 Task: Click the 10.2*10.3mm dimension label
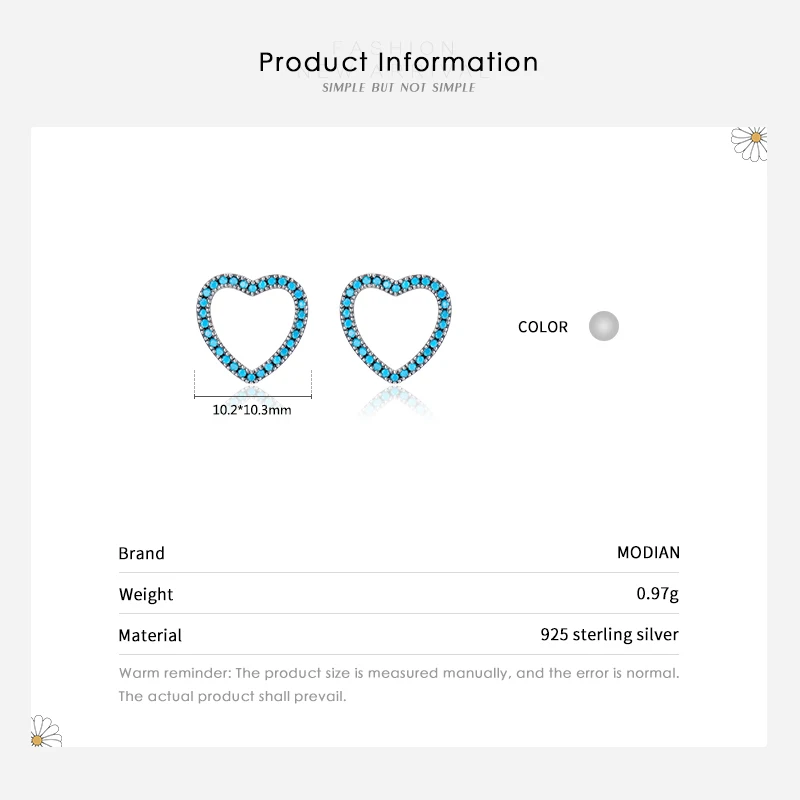pyautogui.click(x=252, y=409)
